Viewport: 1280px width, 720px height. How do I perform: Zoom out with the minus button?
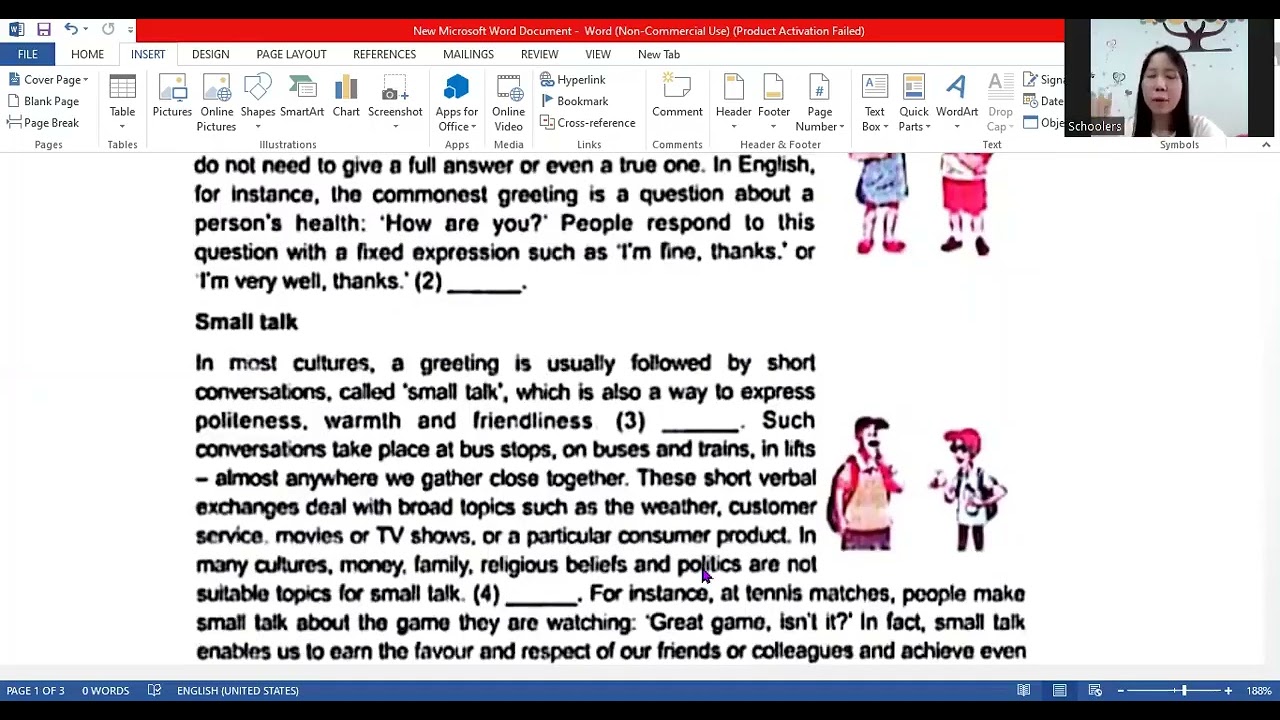[1121, 691]
